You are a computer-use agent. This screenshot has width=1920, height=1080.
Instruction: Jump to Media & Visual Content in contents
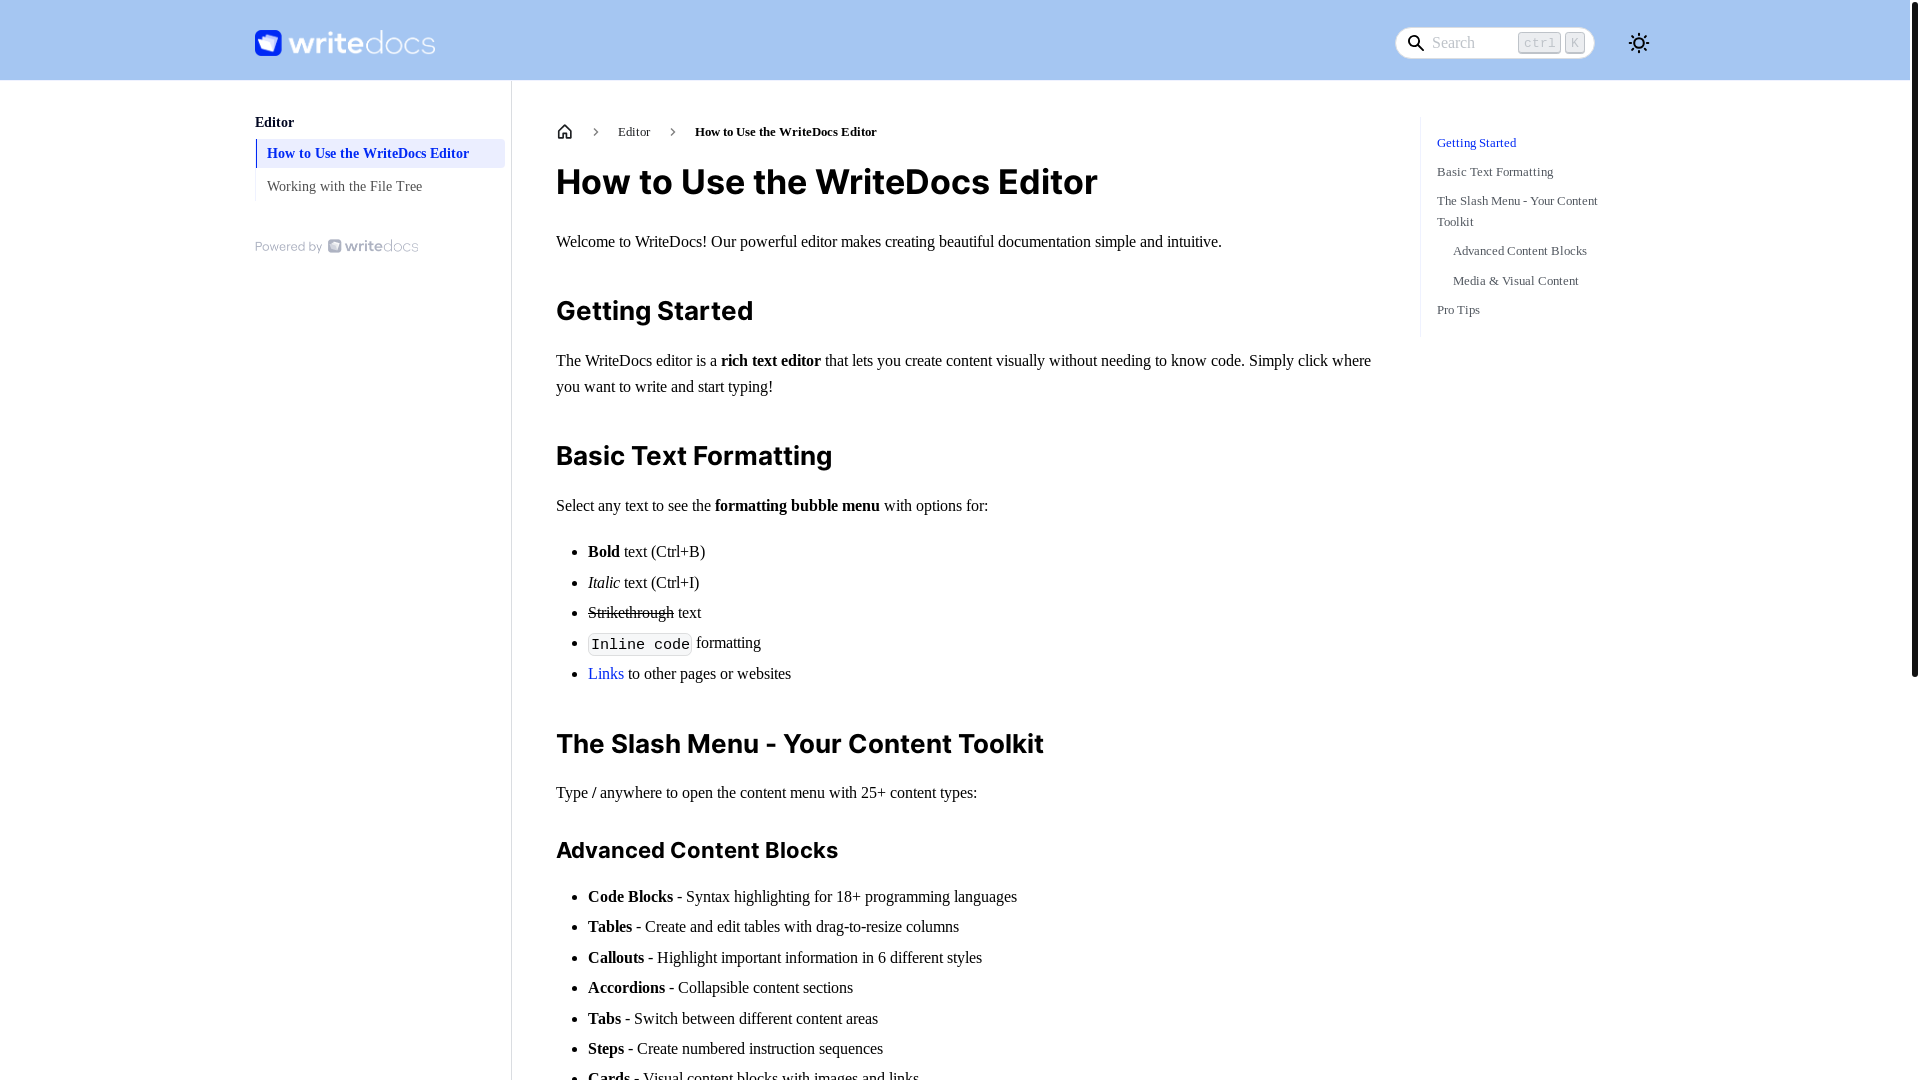pyautogui.click(x=1515, y=281)
